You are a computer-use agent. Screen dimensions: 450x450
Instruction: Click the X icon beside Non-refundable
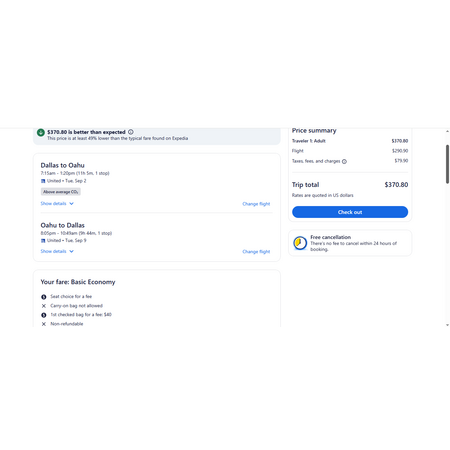pyautogui.click(x=44, y=324)
